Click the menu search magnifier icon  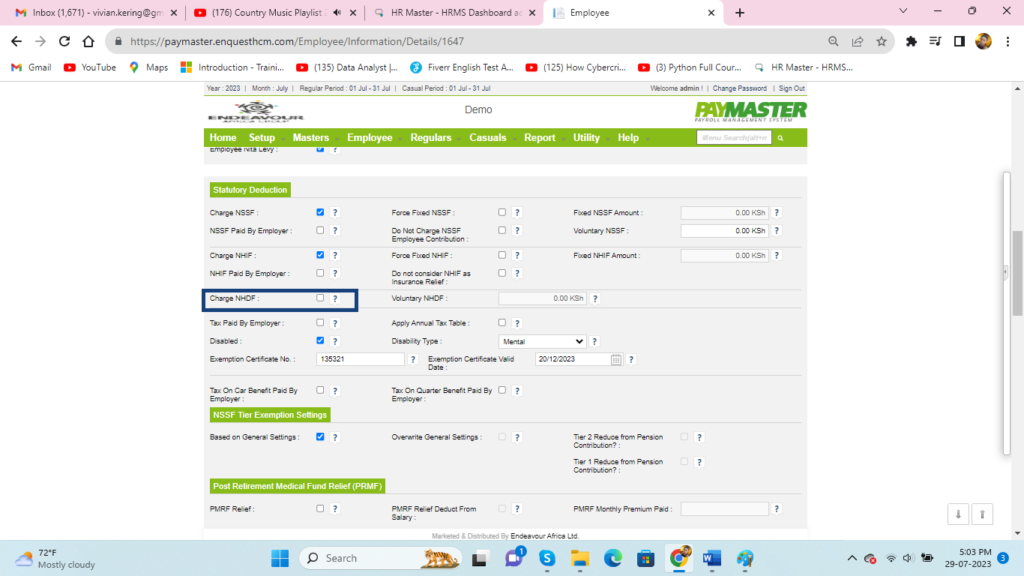781,138
